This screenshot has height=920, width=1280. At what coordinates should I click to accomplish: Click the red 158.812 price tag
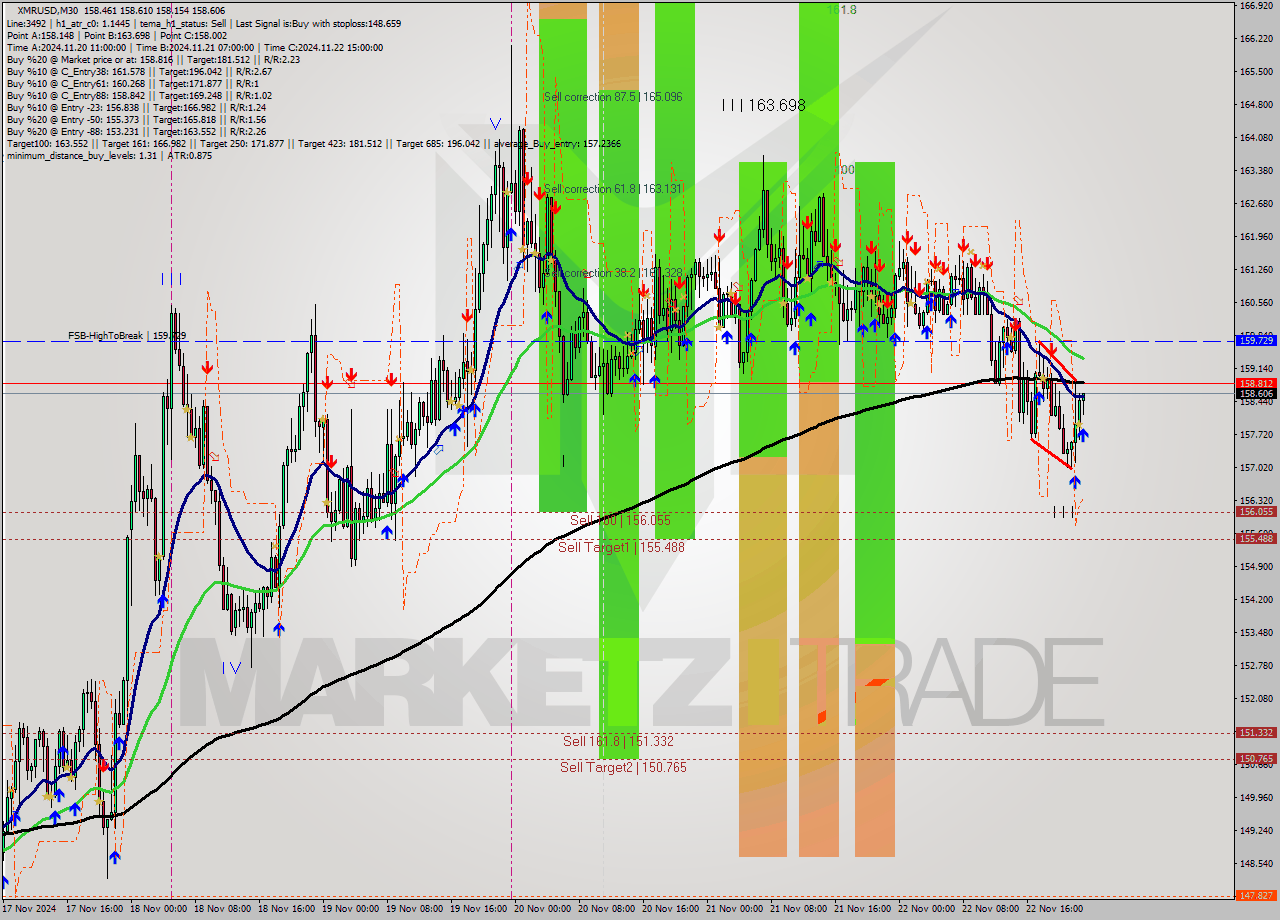[x=1257, y=383]
